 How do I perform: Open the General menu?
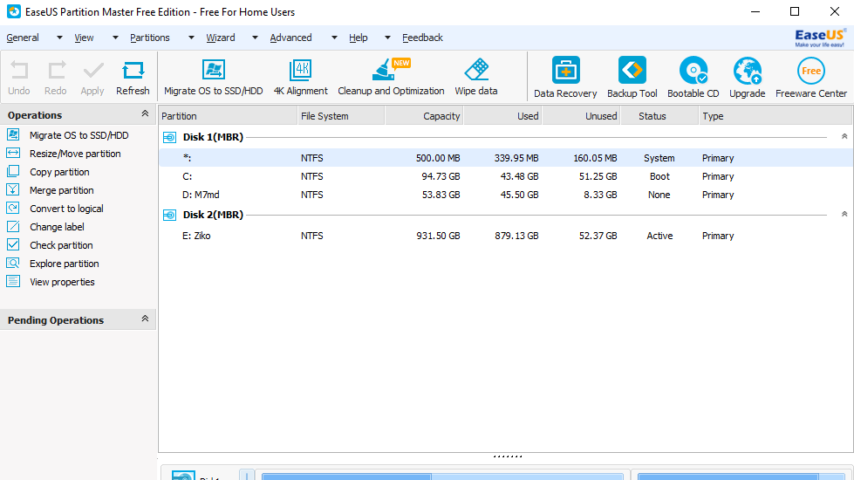tap(22, 38)
